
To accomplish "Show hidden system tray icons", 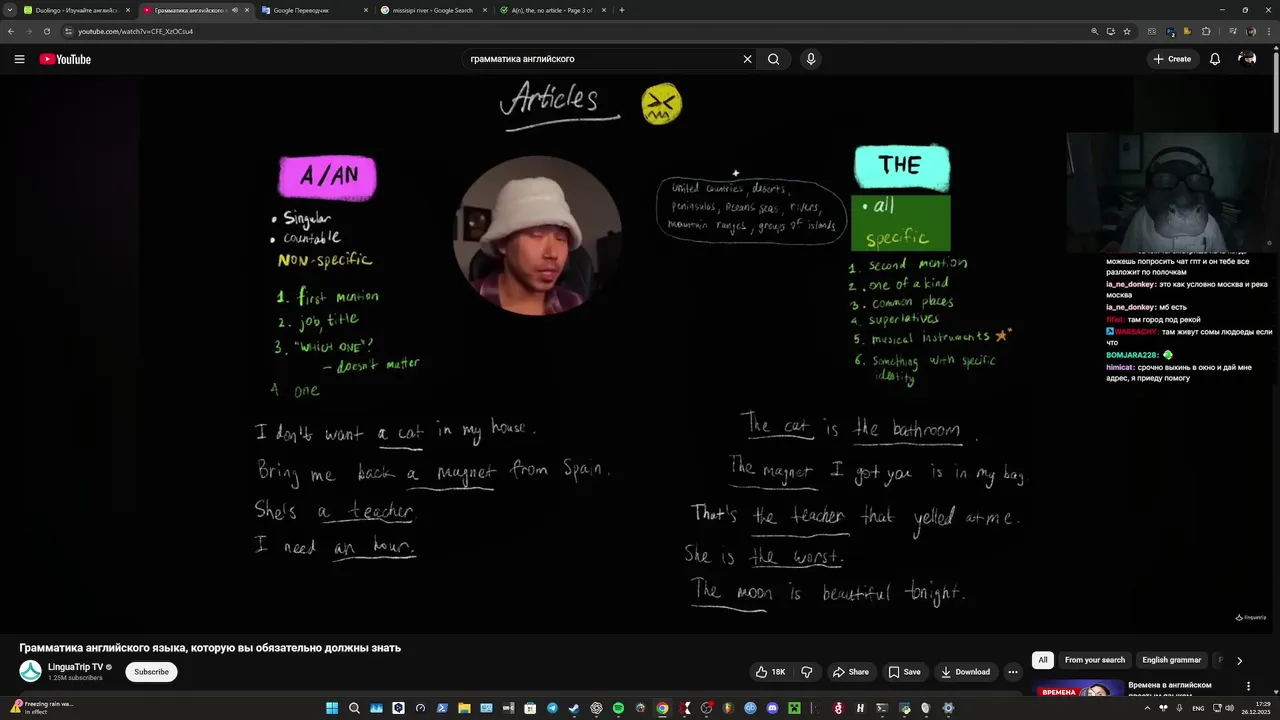I will pos(1147,708).
